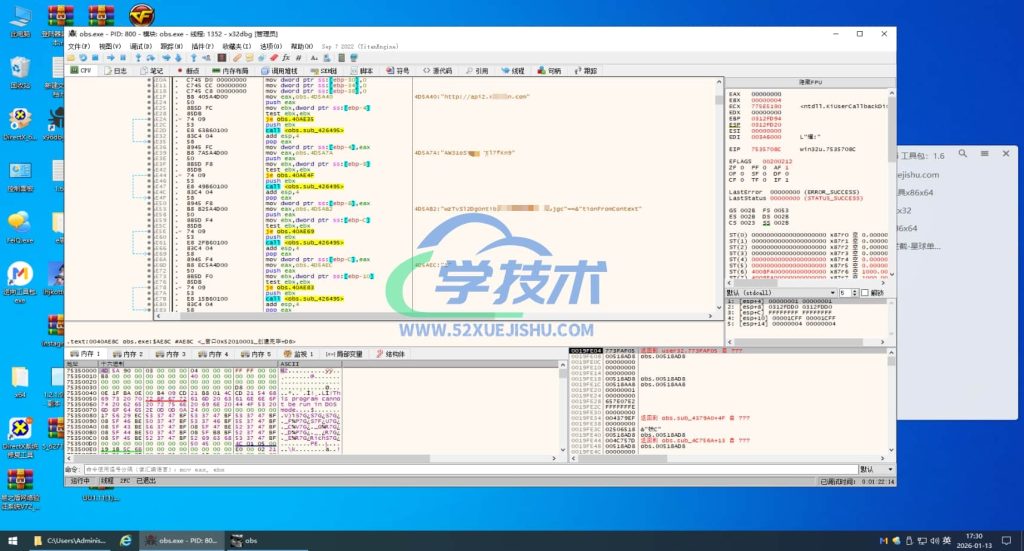
Task: Toggle the 解锁 checkbox under the registers
Action: pyautogui.click(x=866, y=293)
